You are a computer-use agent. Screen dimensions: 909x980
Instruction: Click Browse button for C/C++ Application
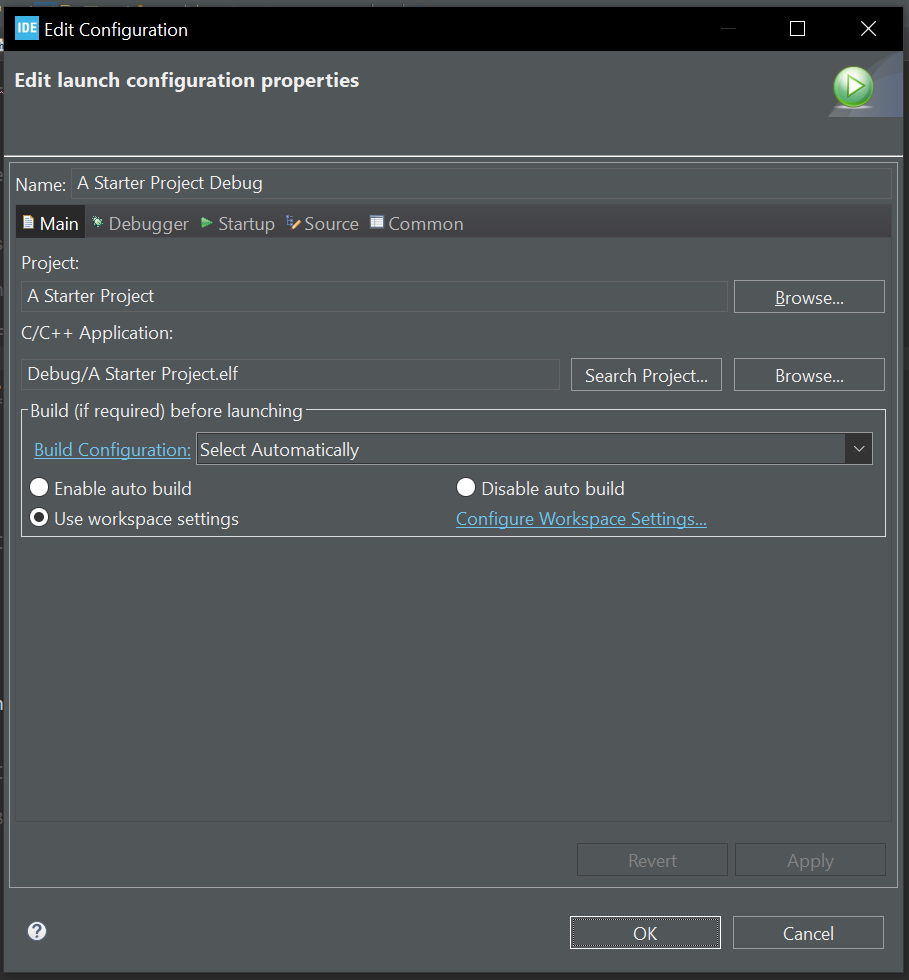coord(809,375)
